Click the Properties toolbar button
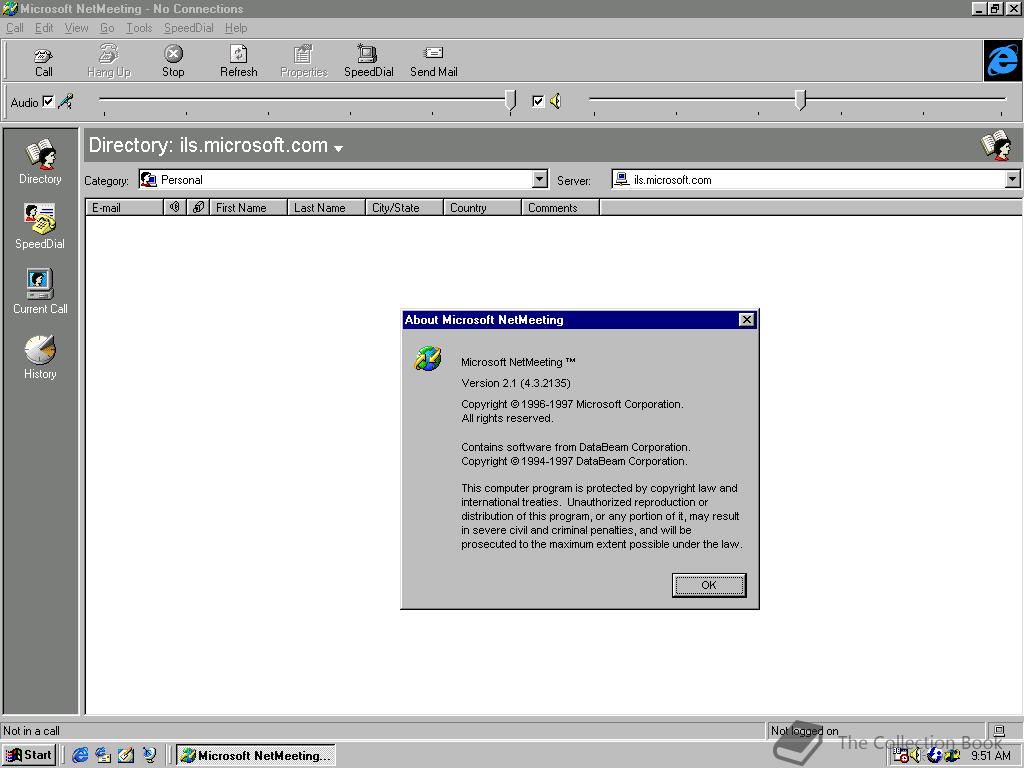1024x768 pixels. pyautogui.click(x=304, y=61)
